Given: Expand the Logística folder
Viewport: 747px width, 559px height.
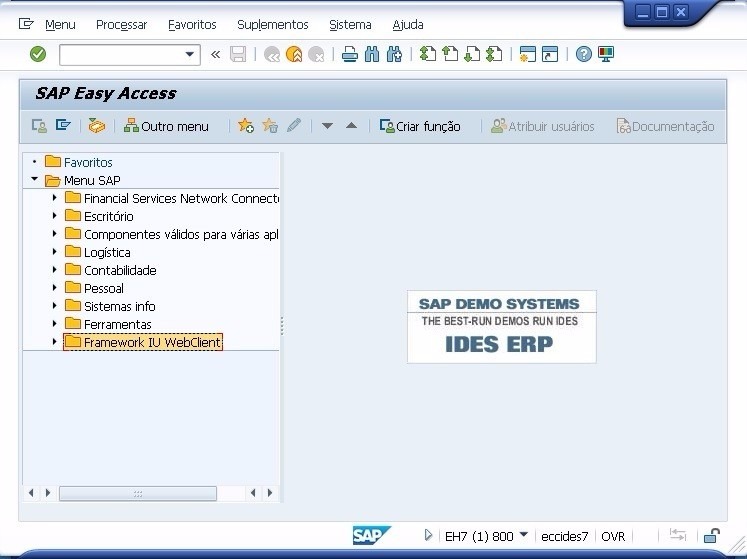Looking at the screenshot, I should (54, 251).
